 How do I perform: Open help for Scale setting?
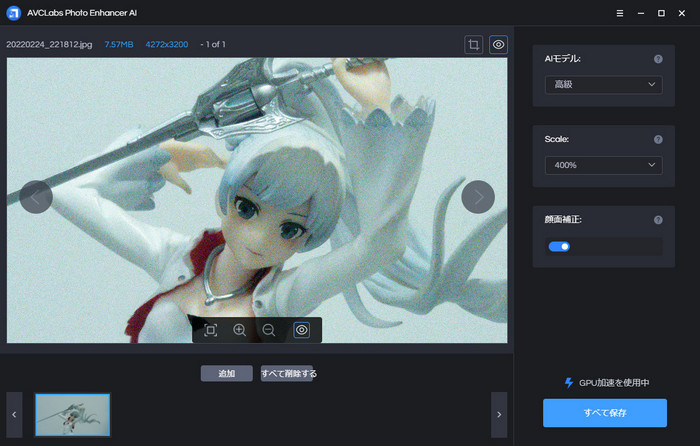point(658,139)
